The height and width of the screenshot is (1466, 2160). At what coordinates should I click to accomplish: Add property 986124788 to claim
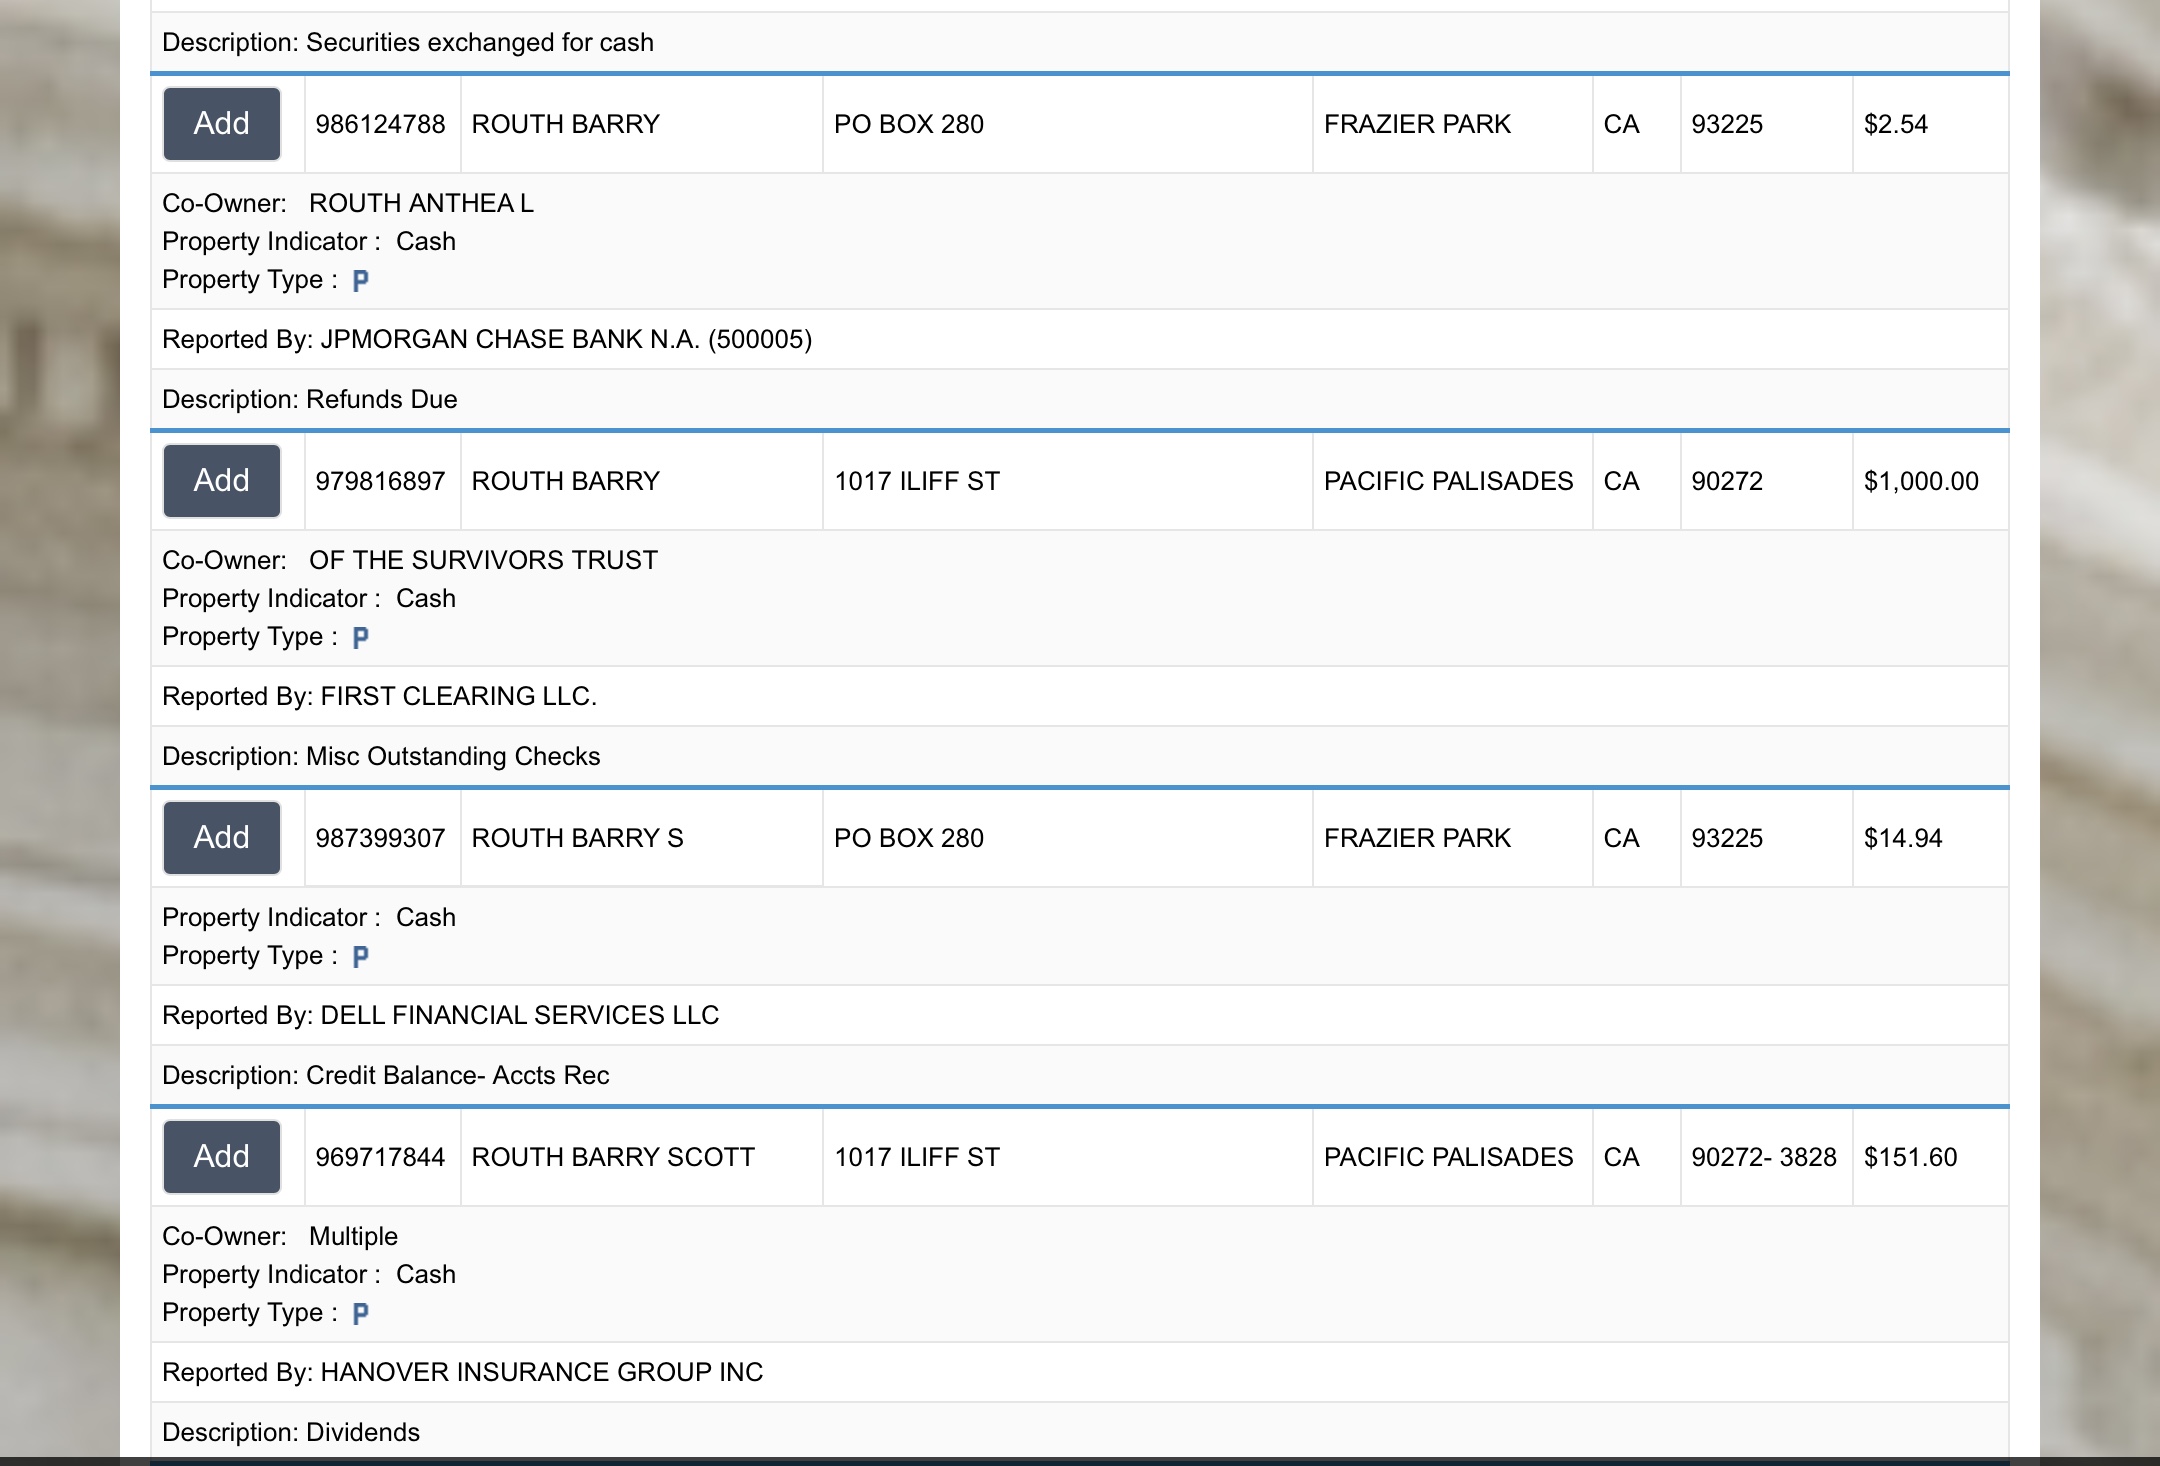coord(221,124)
